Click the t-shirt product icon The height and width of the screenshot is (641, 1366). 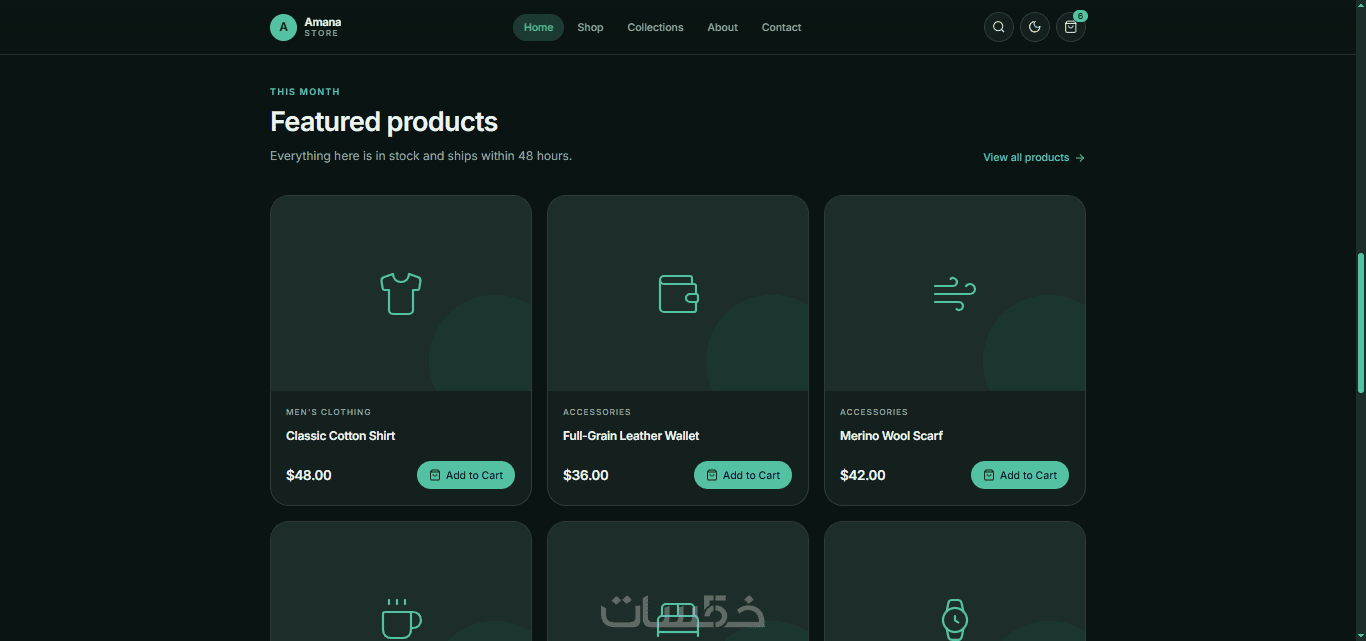pyautogui.click(x=401, y=293)
